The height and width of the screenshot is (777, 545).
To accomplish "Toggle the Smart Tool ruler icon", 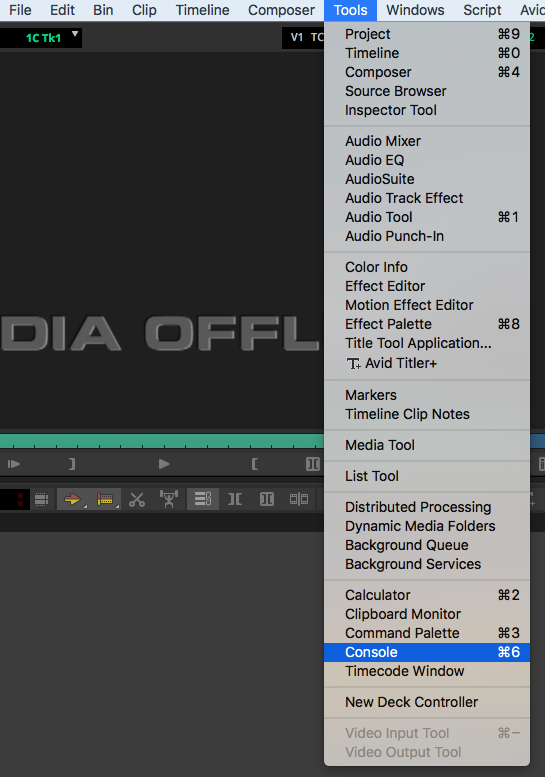I will (x=105, y=499).
